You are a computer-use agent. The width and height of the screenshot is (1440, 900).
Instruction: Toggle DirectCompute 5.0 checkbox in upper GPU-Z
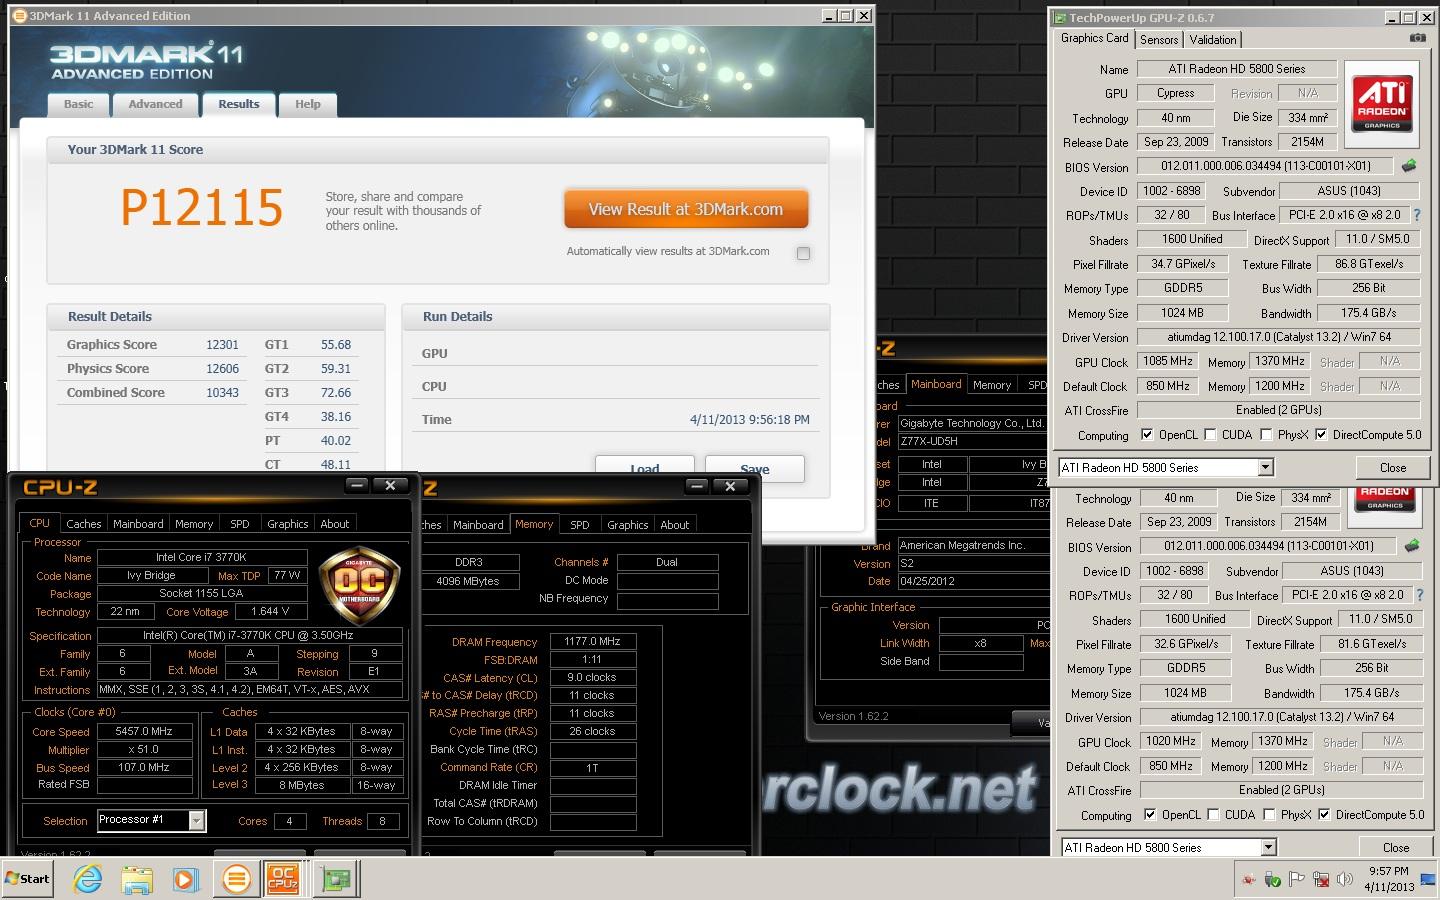(1321, 435)
